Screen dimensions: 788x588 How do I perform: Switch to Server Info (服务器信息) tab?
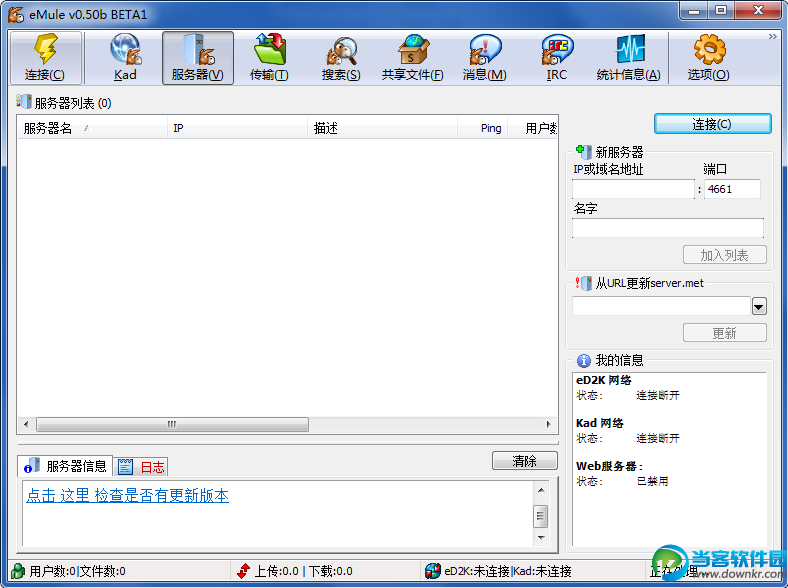(x=65, y=466)
